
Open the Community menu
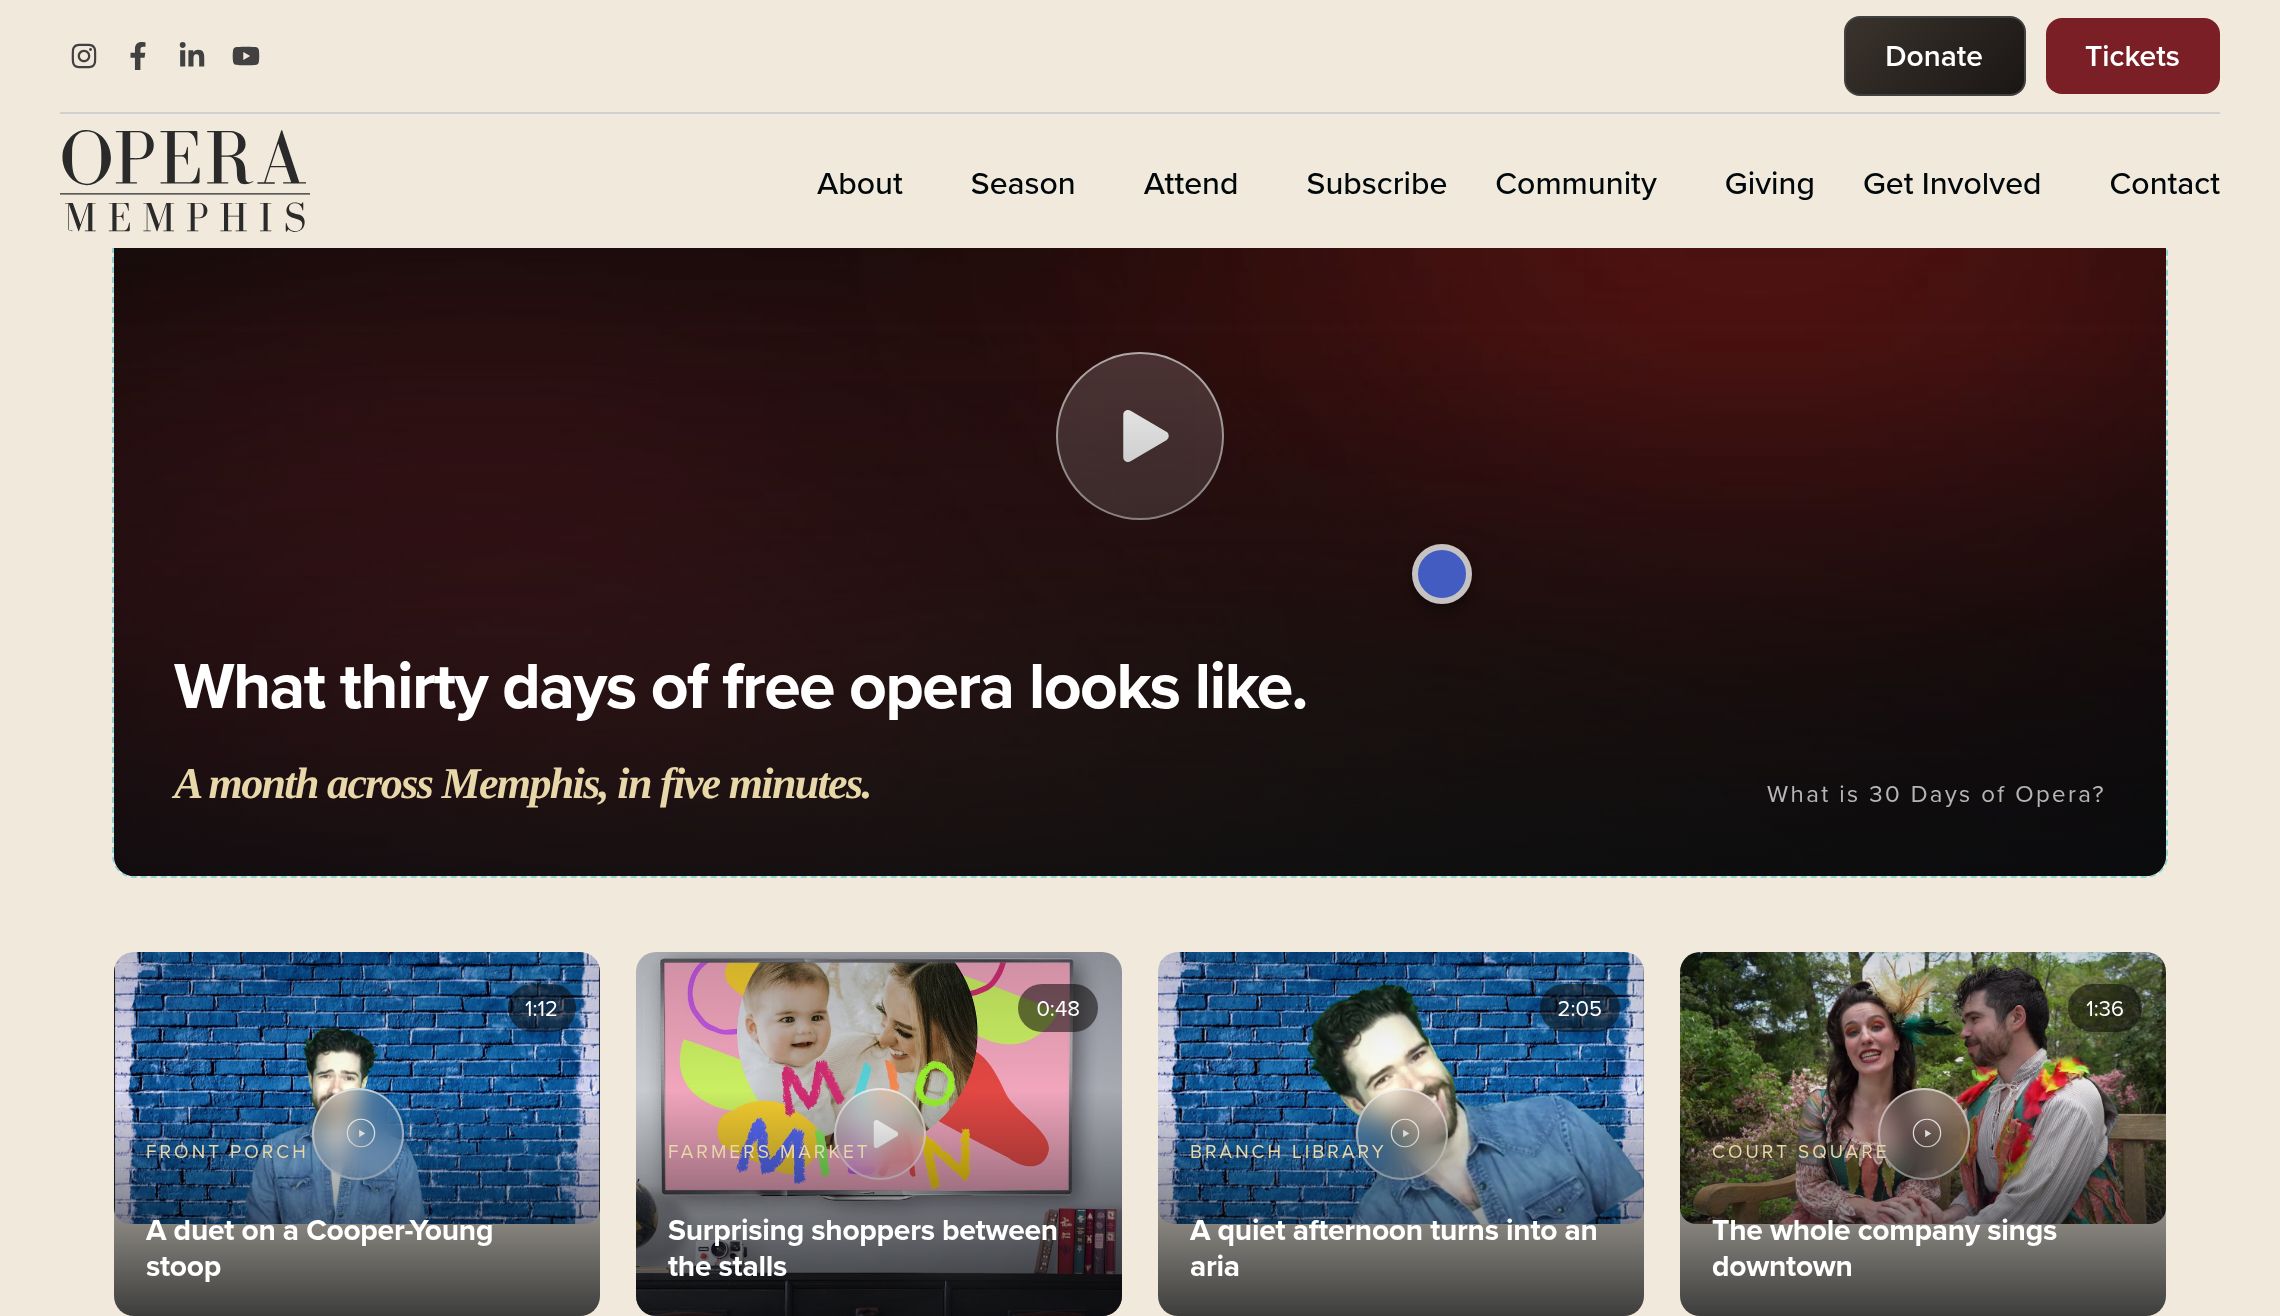[x=1576, y=184]
